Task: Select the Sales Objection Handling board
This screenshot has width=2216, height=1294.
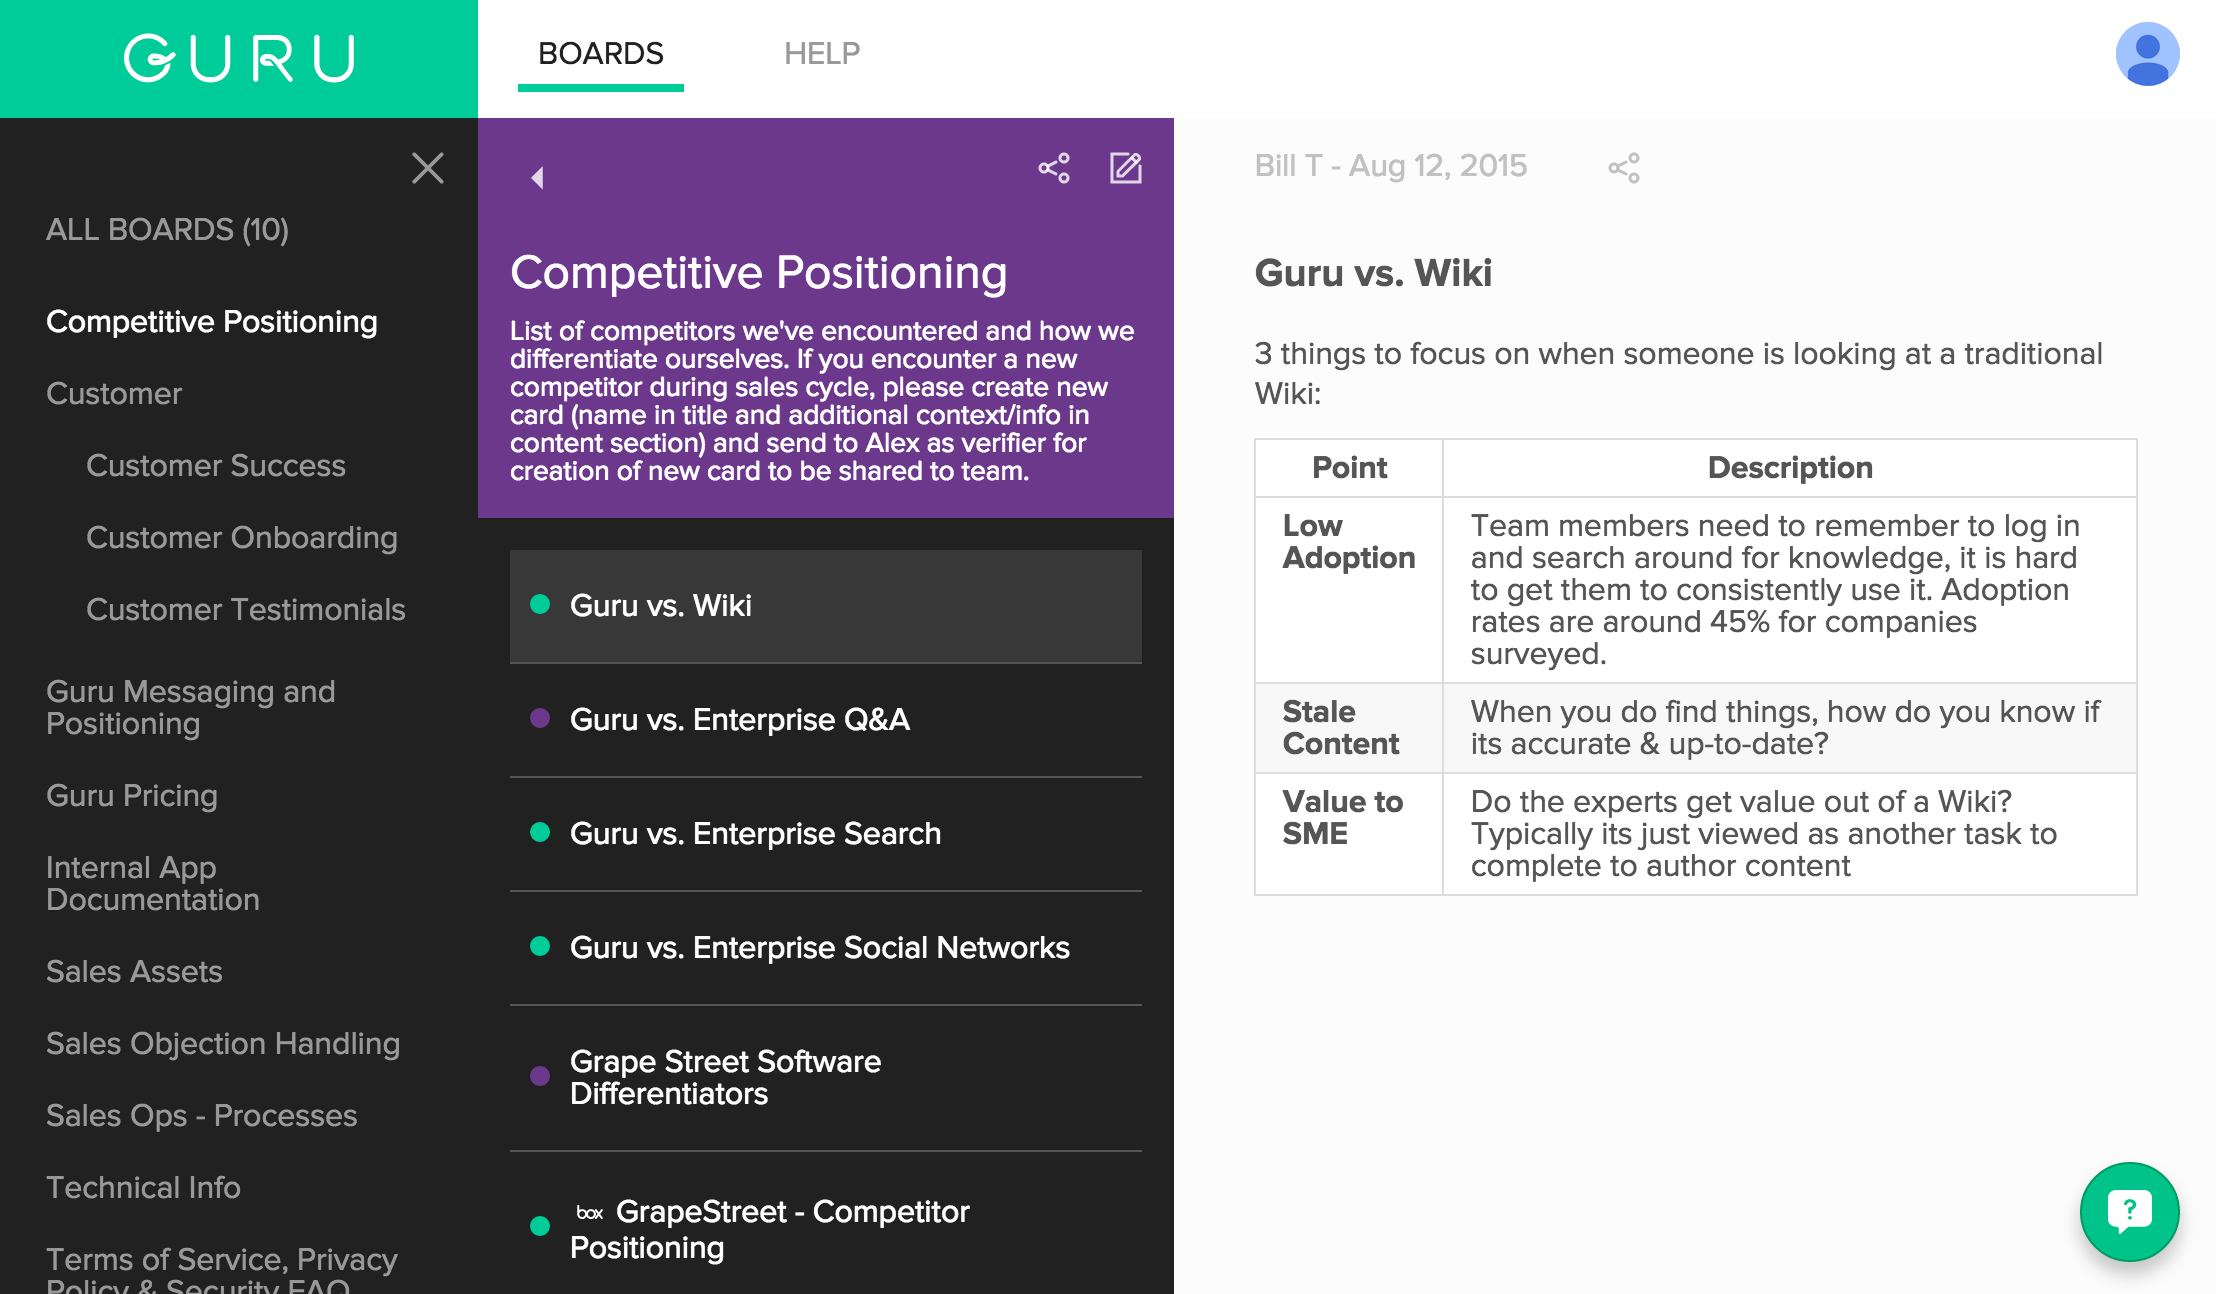Action: pos(223,1044)
